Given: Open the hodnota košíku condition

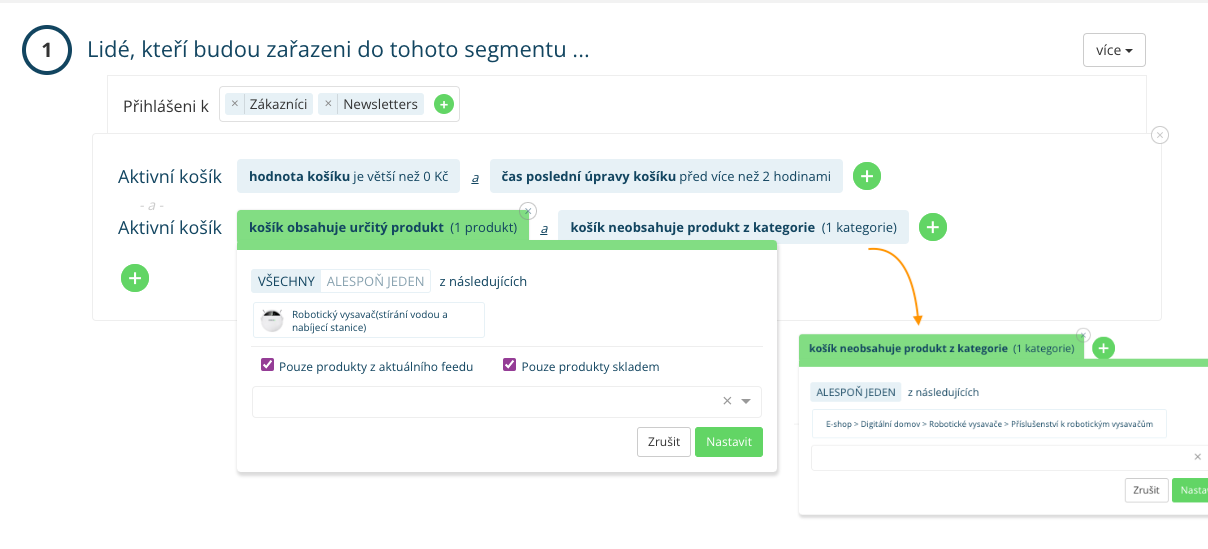Looking at the screenshot, I should click(348, 177).
